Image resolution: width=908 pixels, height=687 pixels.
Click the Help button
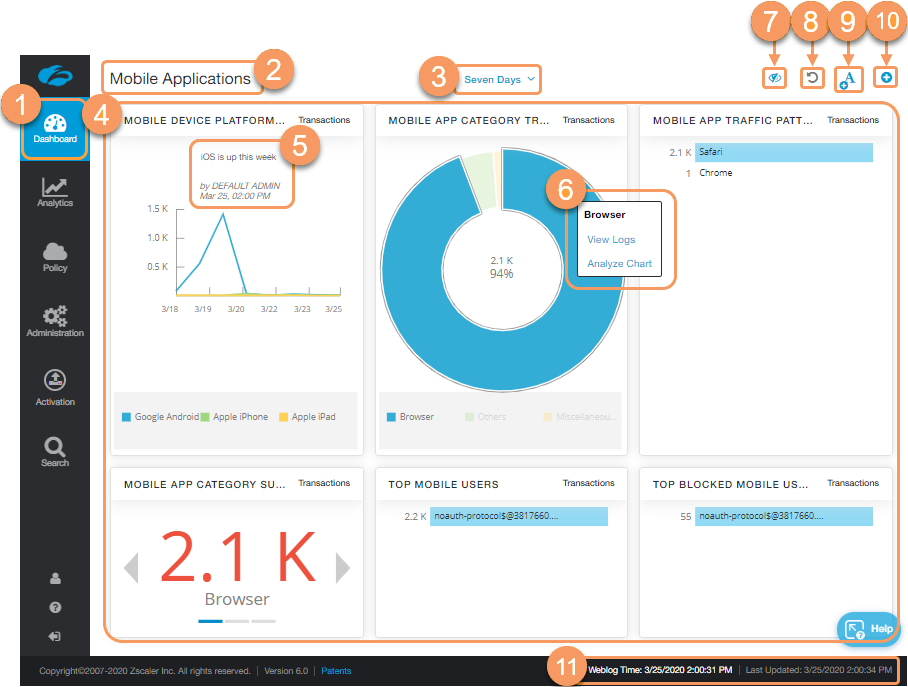[x=868, y=628]
